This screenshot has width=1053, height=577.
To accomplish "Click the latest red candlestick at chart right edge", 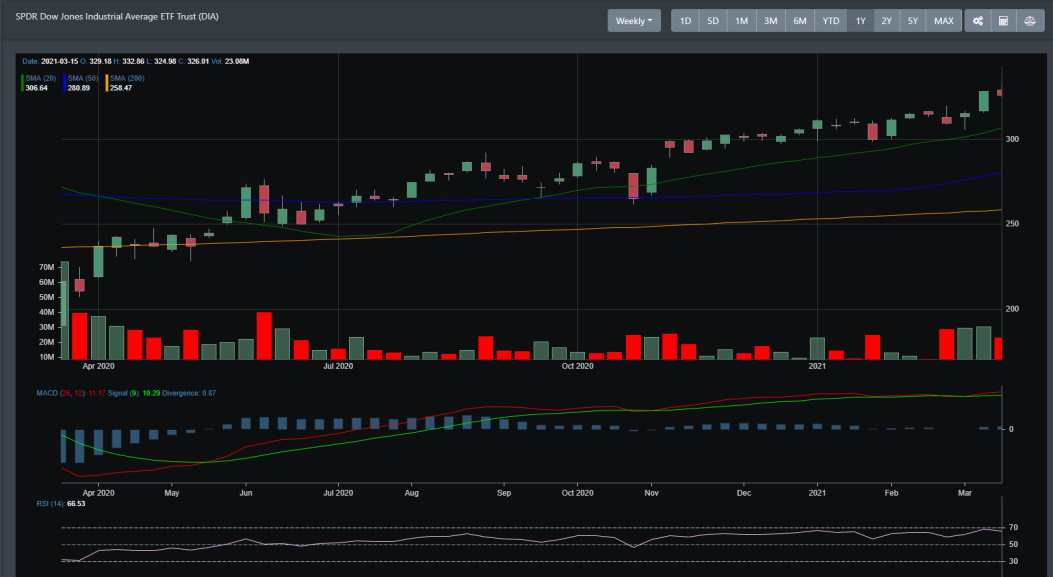I will coord(999,93).
